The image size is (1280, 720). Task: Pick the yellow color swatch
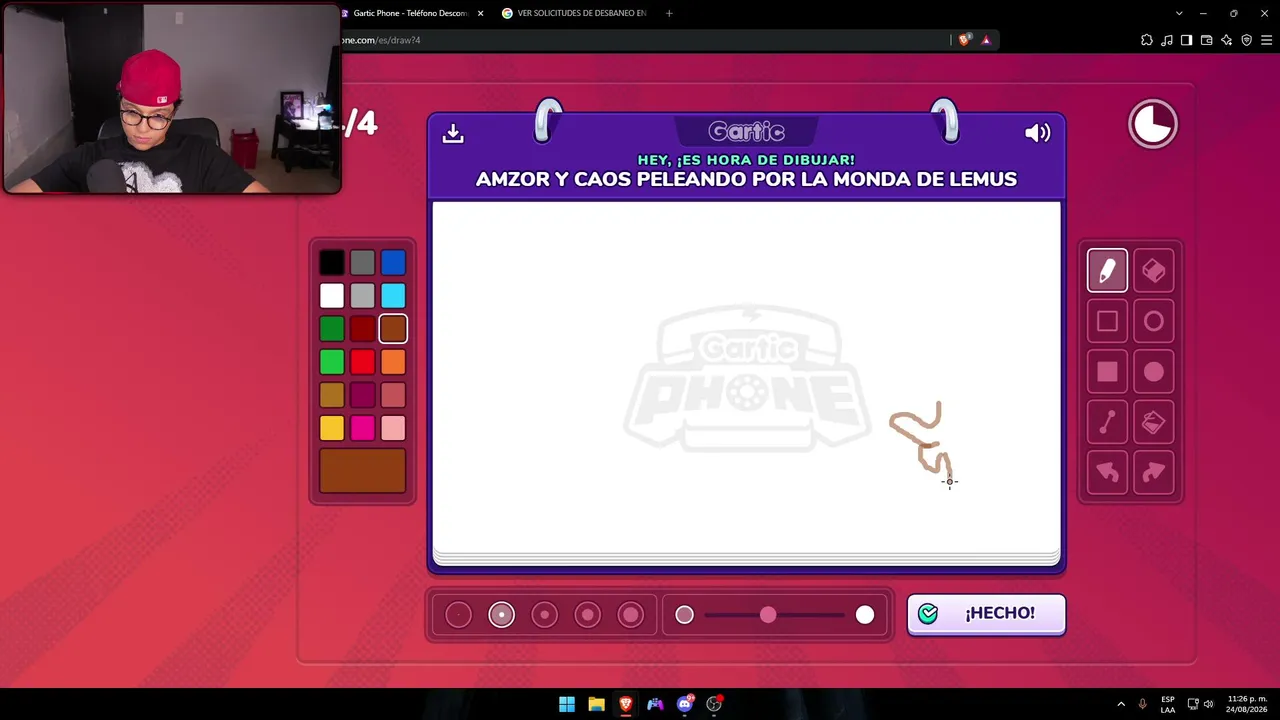[x=332, y=428]
